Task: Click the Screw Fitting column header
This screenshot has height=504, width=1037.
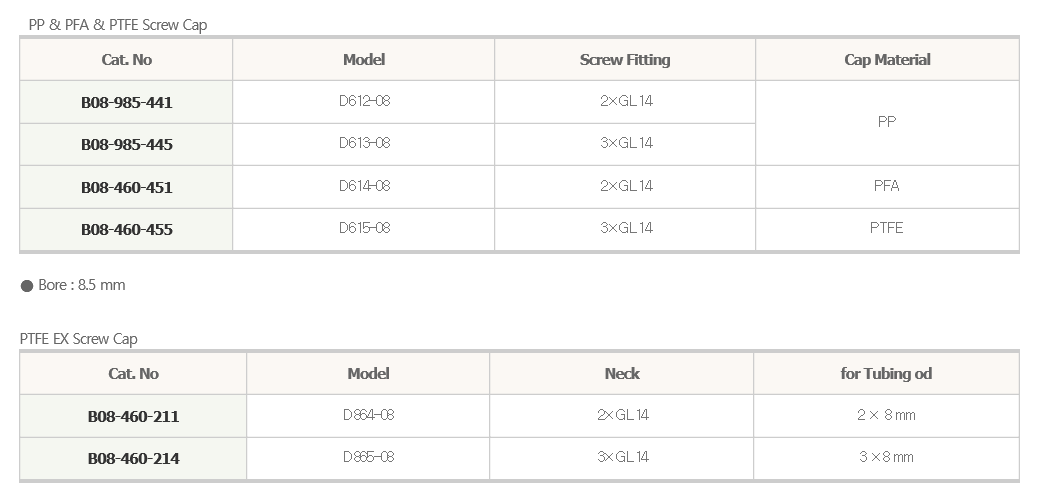Action: (625, 60)
